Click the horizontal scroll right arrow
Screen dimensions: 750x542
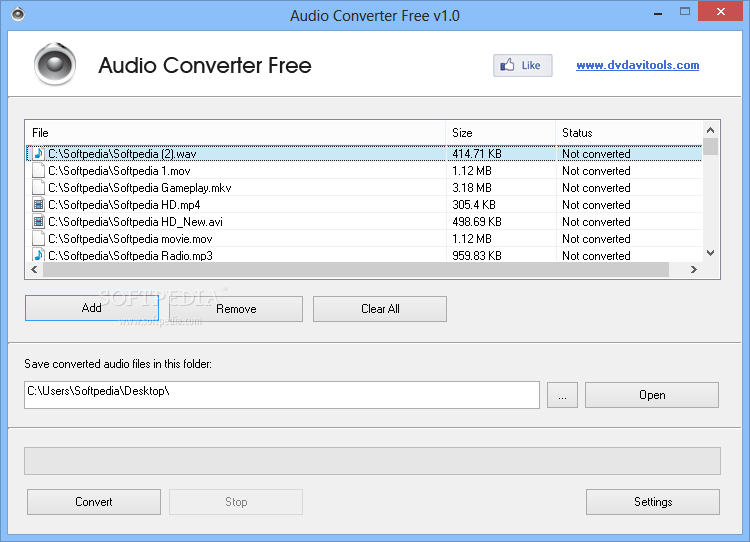(x=694, y=269)
